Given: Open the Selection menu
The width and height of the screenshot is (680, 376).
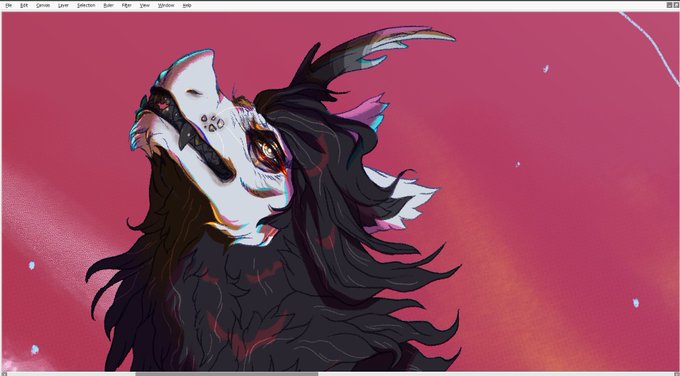Looking at the screenshot, I should [x=86, y=6].
